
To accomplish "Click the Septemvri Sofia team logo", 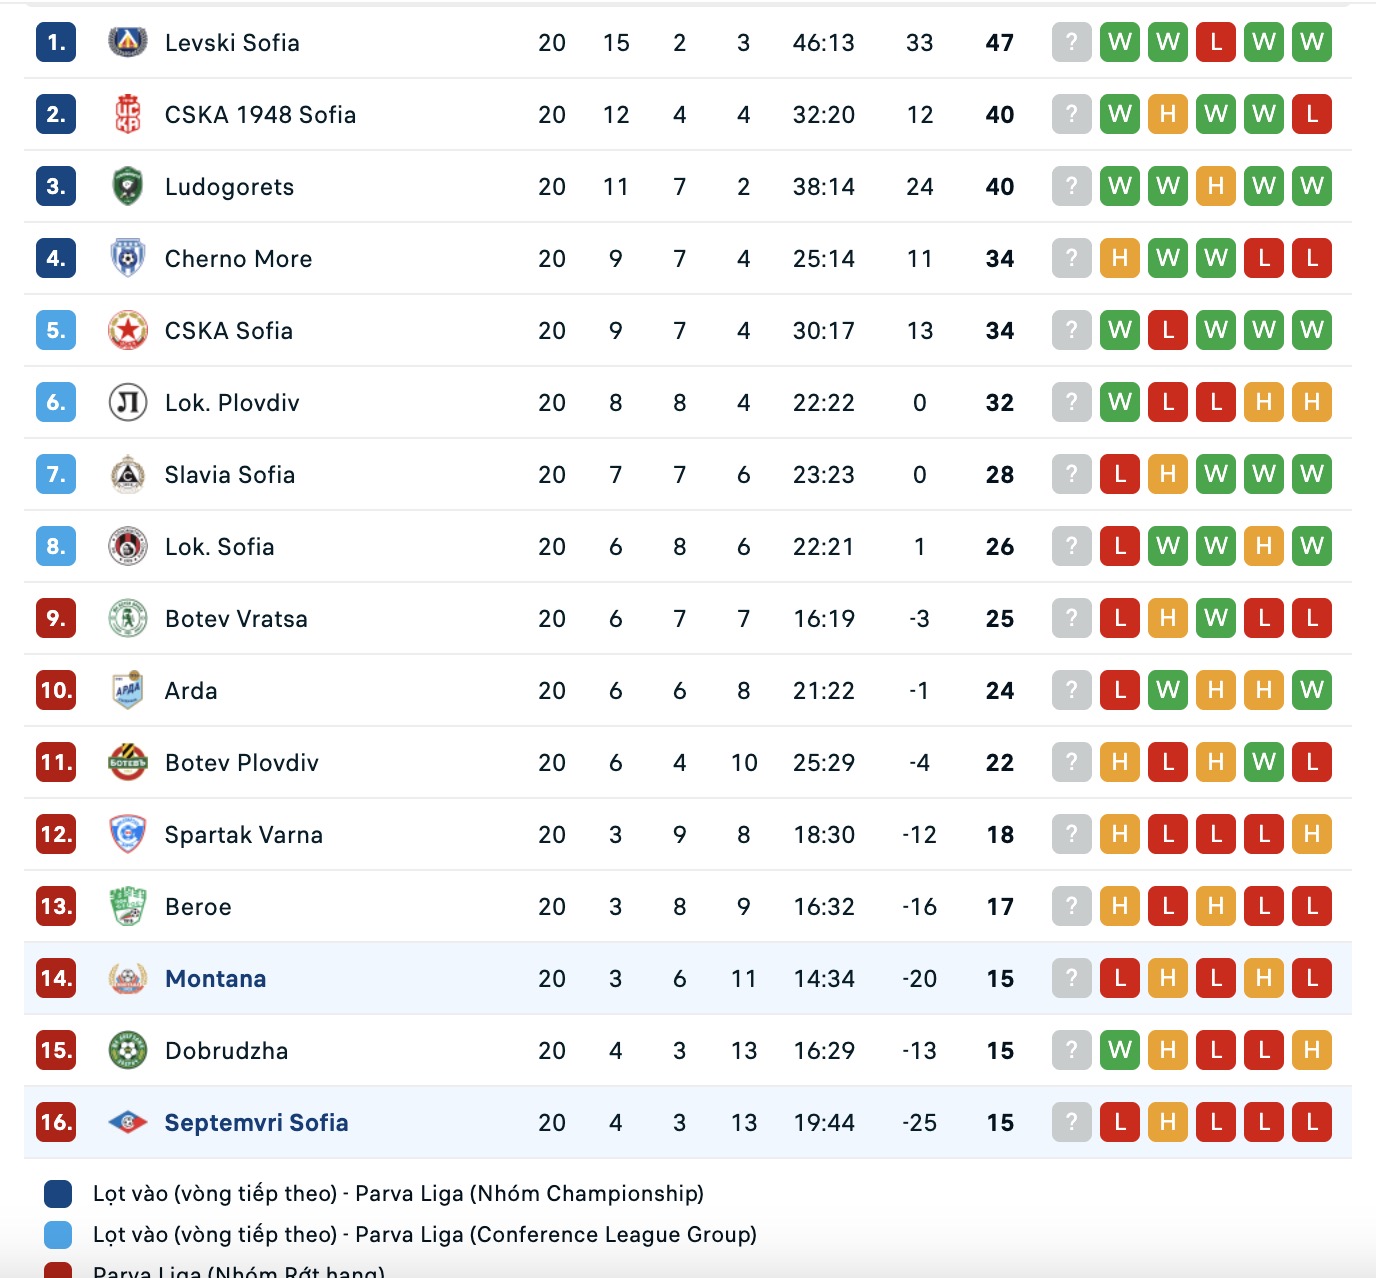I will pyautogui.click(x=127, y=1122).
